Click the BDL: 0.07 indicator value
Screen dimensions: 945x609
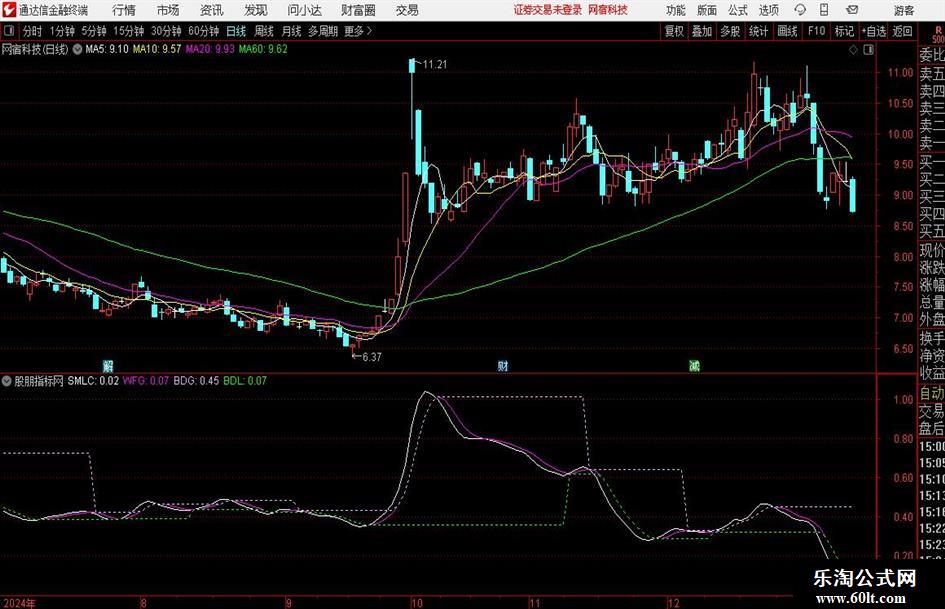pyautogui.click(x=245, y=381)
